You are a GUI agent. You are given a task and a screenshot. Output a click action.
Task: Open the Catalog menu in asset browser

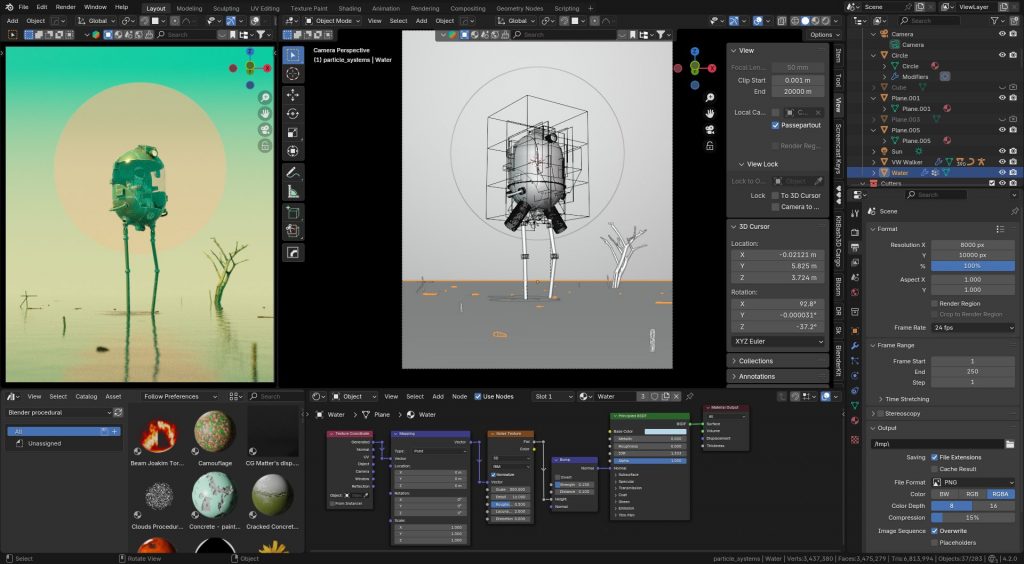86,396
